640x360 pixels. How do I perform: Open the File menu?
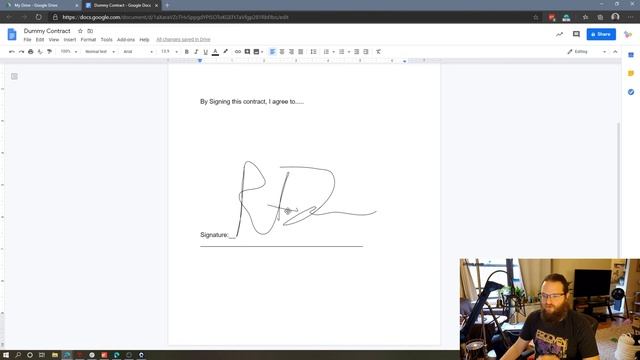point(27,40)
